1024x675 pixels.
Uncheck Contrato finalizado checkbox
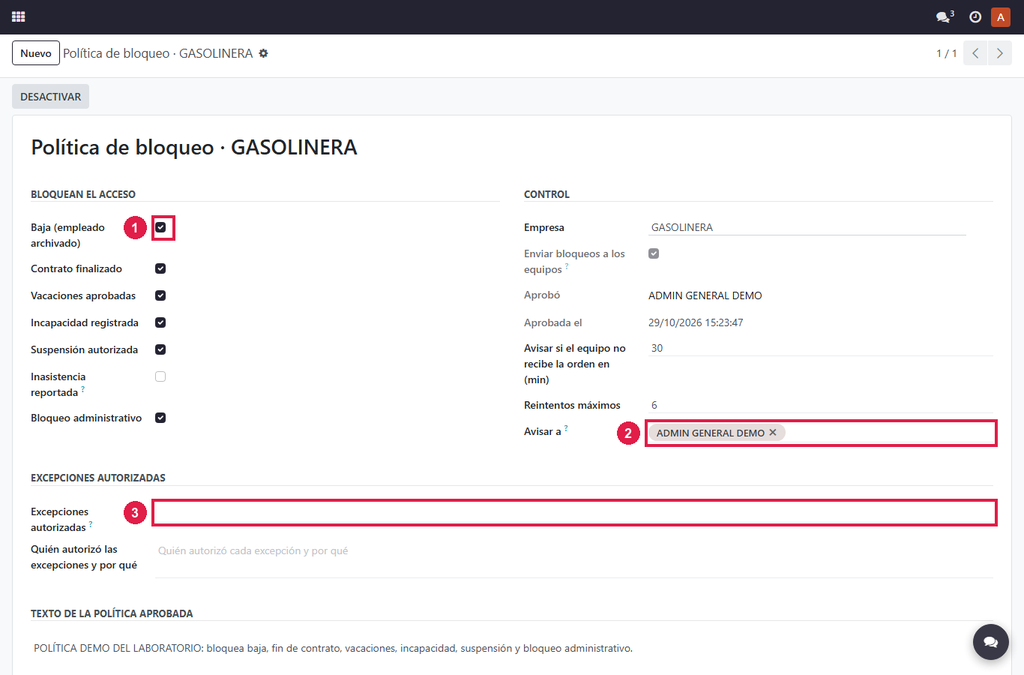[x=161, y=268]
